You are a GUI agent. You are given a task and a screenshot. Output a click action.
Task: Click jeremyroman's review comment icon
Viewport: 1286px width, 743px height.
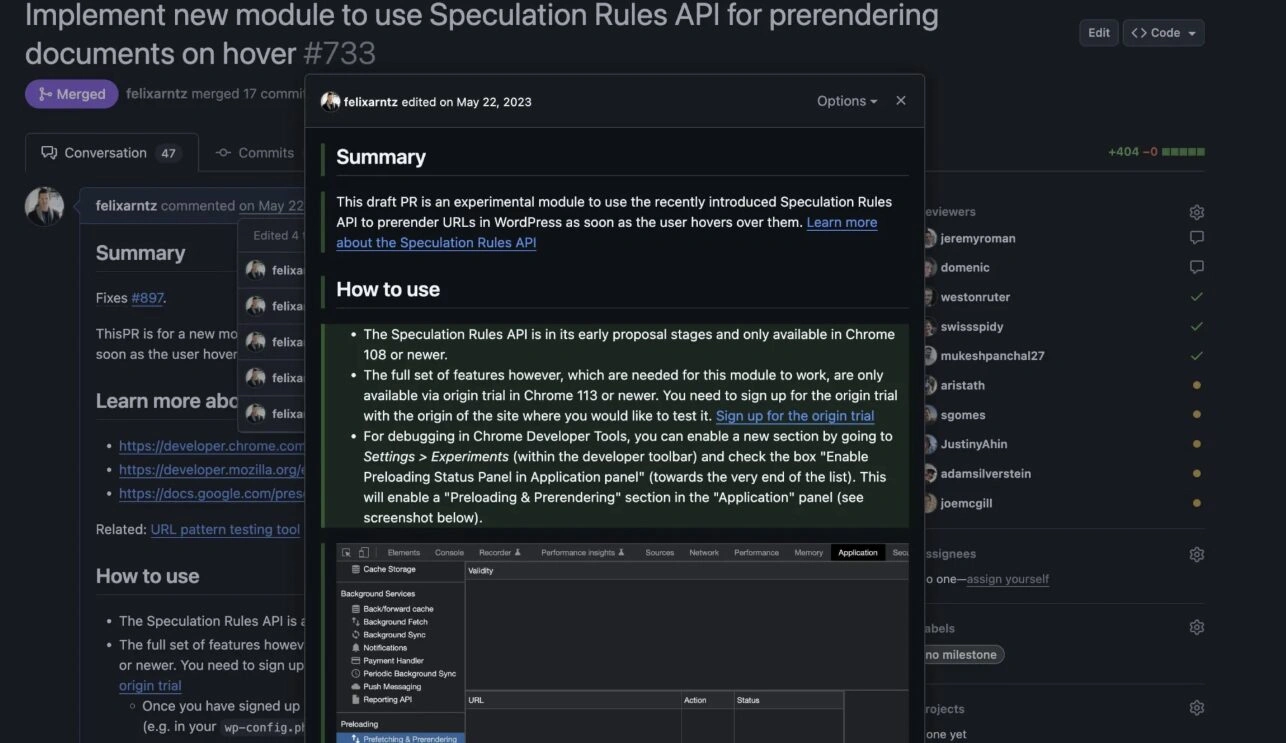1196,238
